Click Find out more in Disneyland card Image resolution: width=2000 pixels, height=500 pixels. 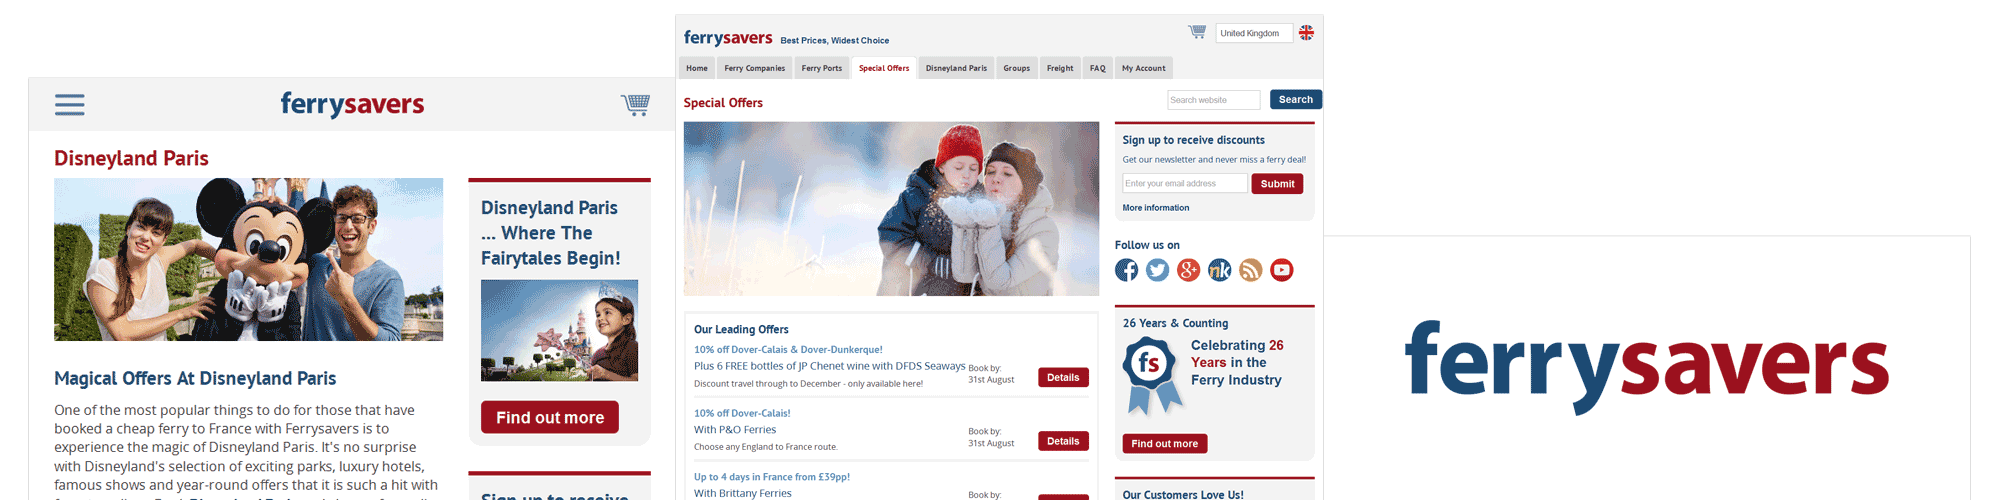(x=550, y=417)
